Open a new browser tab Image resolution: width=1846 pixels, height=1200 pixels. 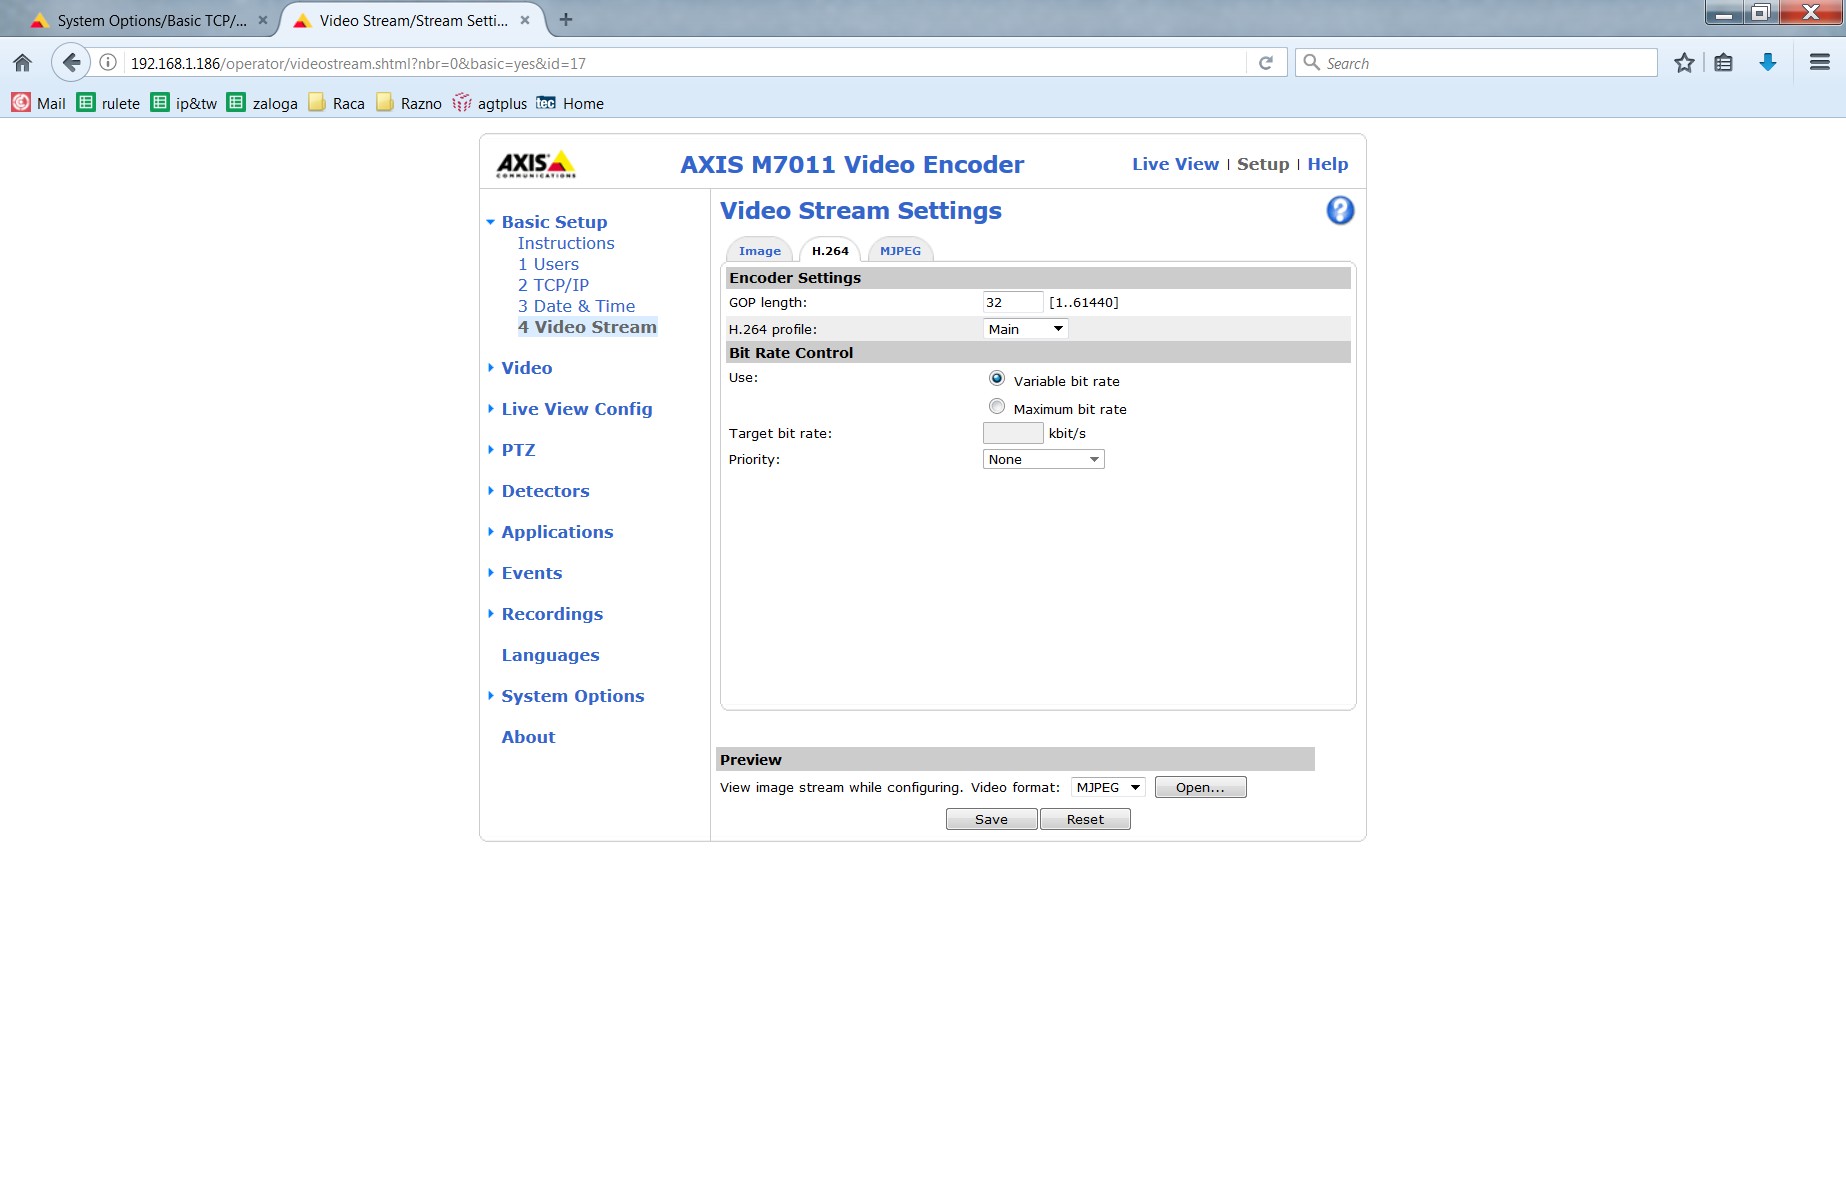point(566,19)
